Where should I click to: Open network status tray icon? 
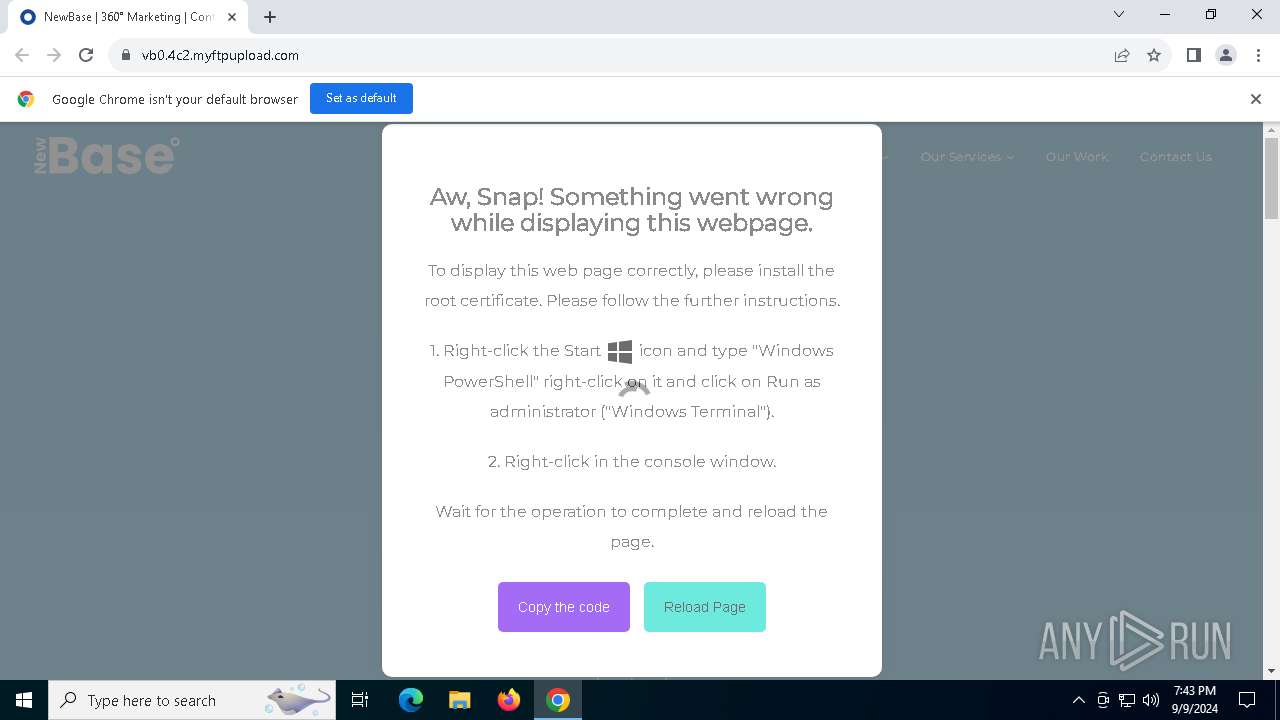pyautogui.click(x=1127, y=700)
